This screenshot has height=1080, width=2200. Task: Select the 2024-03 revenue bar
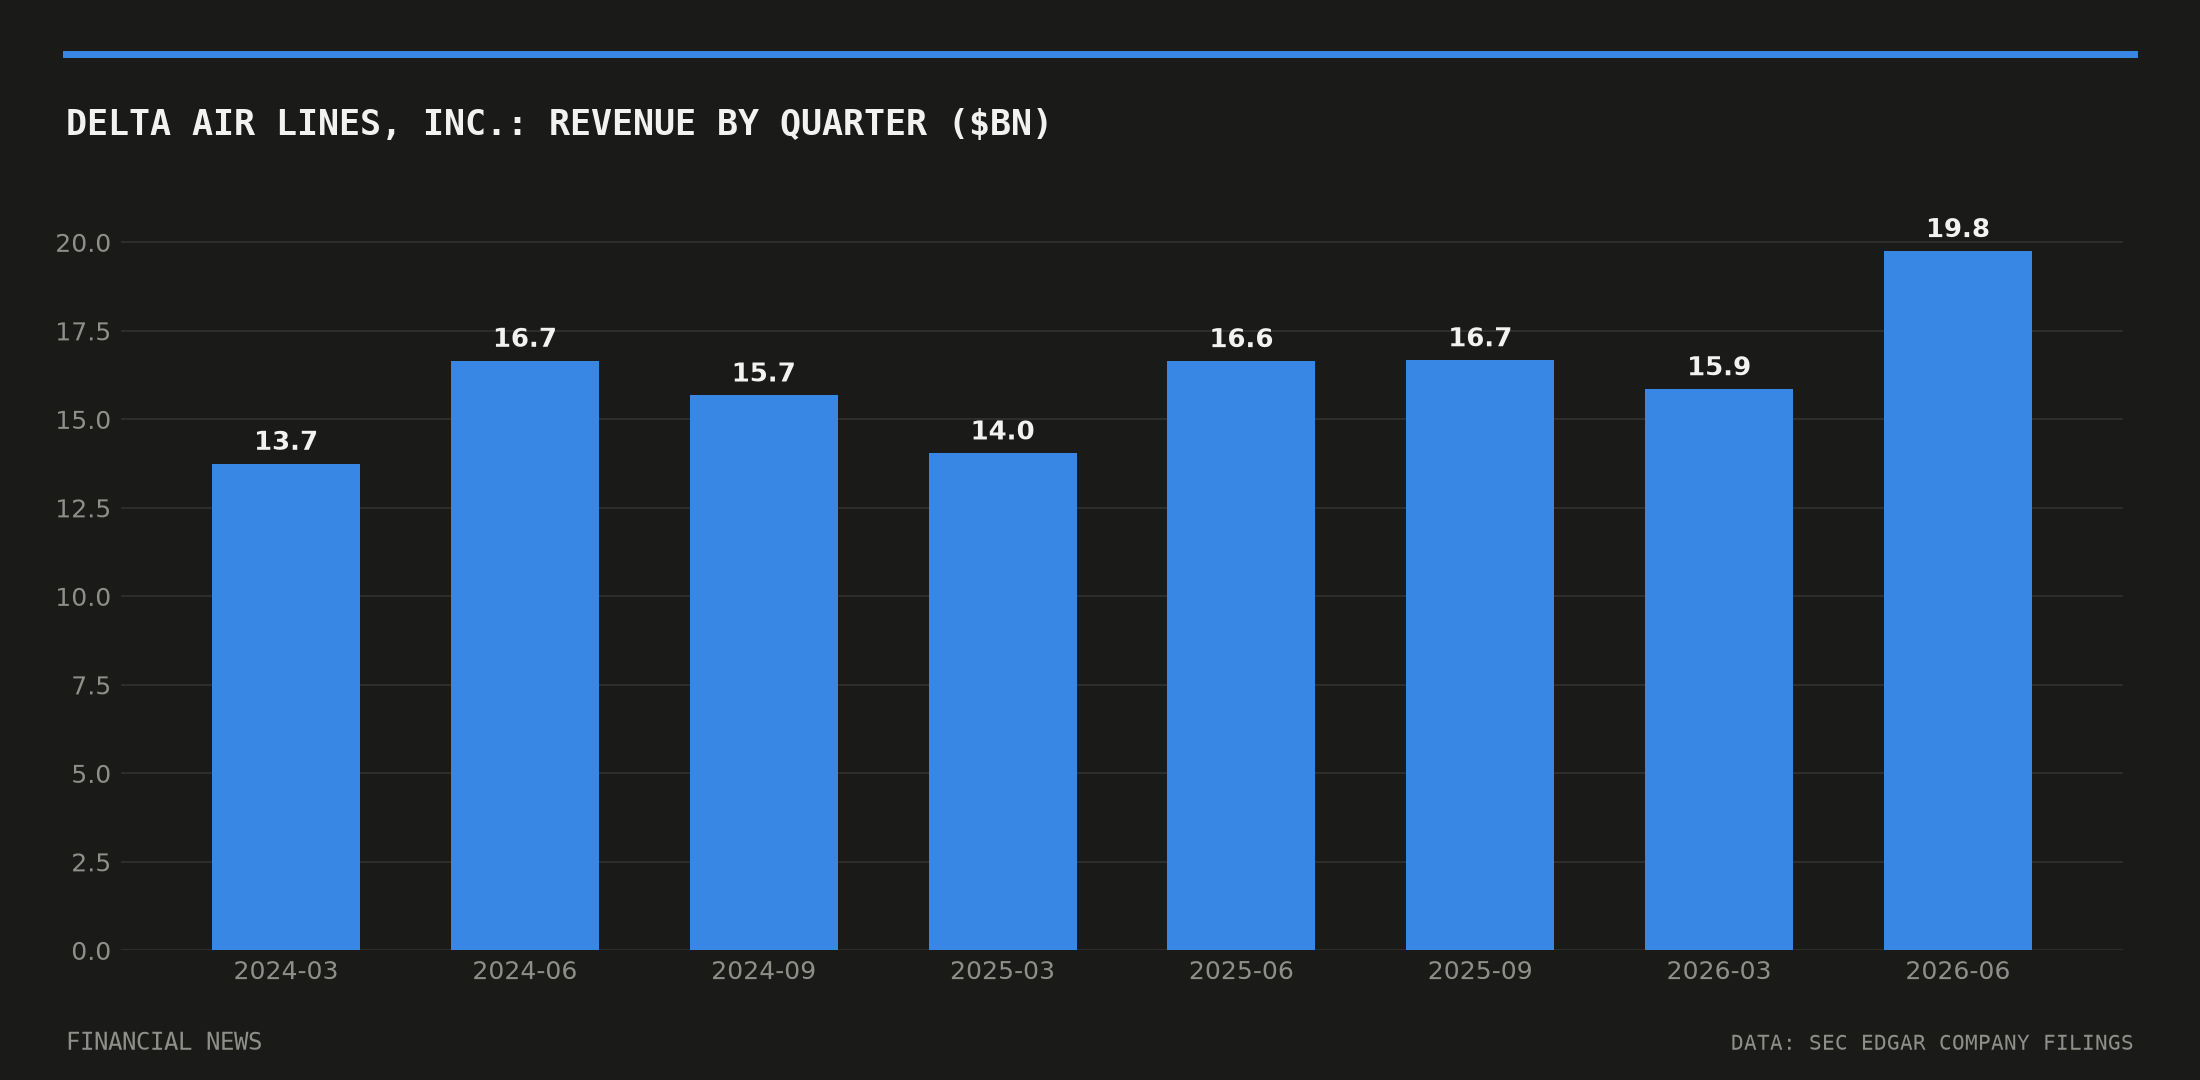(286, 707)
